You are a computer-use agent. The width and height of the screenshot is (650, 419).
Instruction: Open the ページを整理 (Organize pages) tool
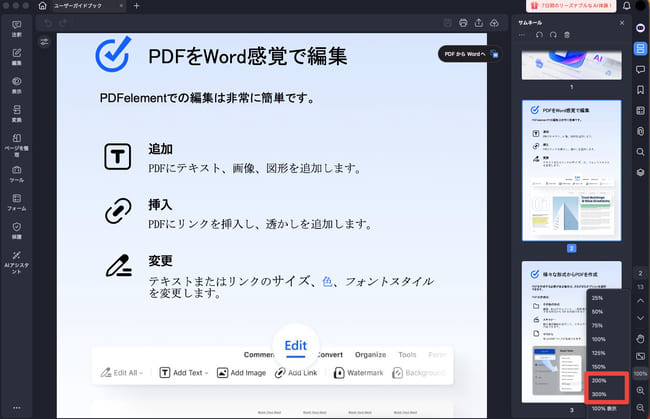point(17,144)
